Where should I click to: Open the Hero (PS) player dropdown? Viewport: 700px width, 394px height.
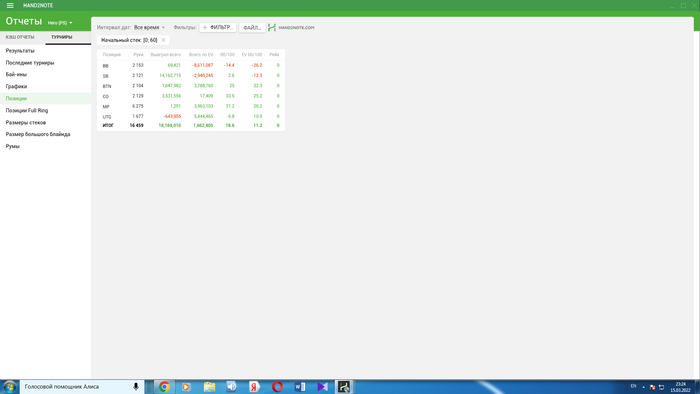pos(60,23)
